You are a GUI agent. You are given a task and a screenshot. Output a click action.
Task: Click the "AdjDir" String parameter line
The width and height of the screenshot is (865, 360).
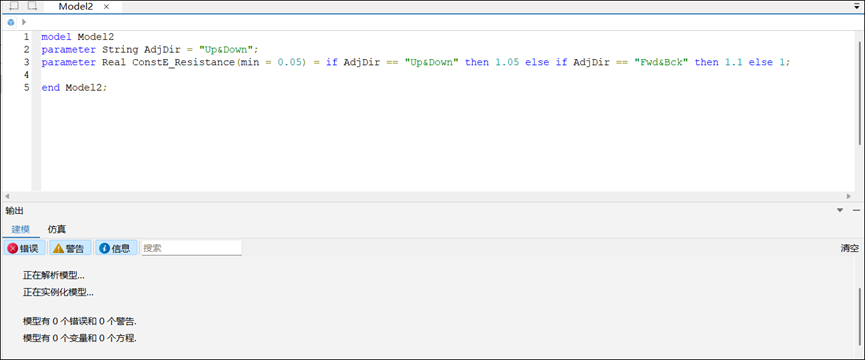(149, 50)
